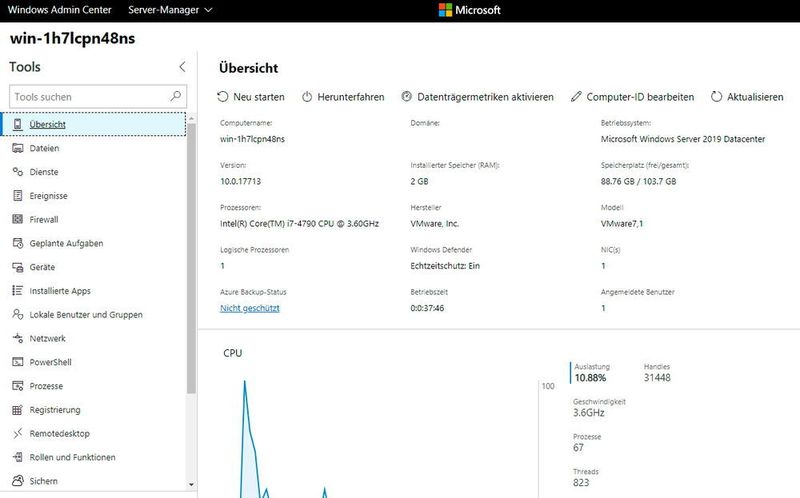Open the Übersicht tool
This screenshot has width=800, height=498.
[94, 124]
